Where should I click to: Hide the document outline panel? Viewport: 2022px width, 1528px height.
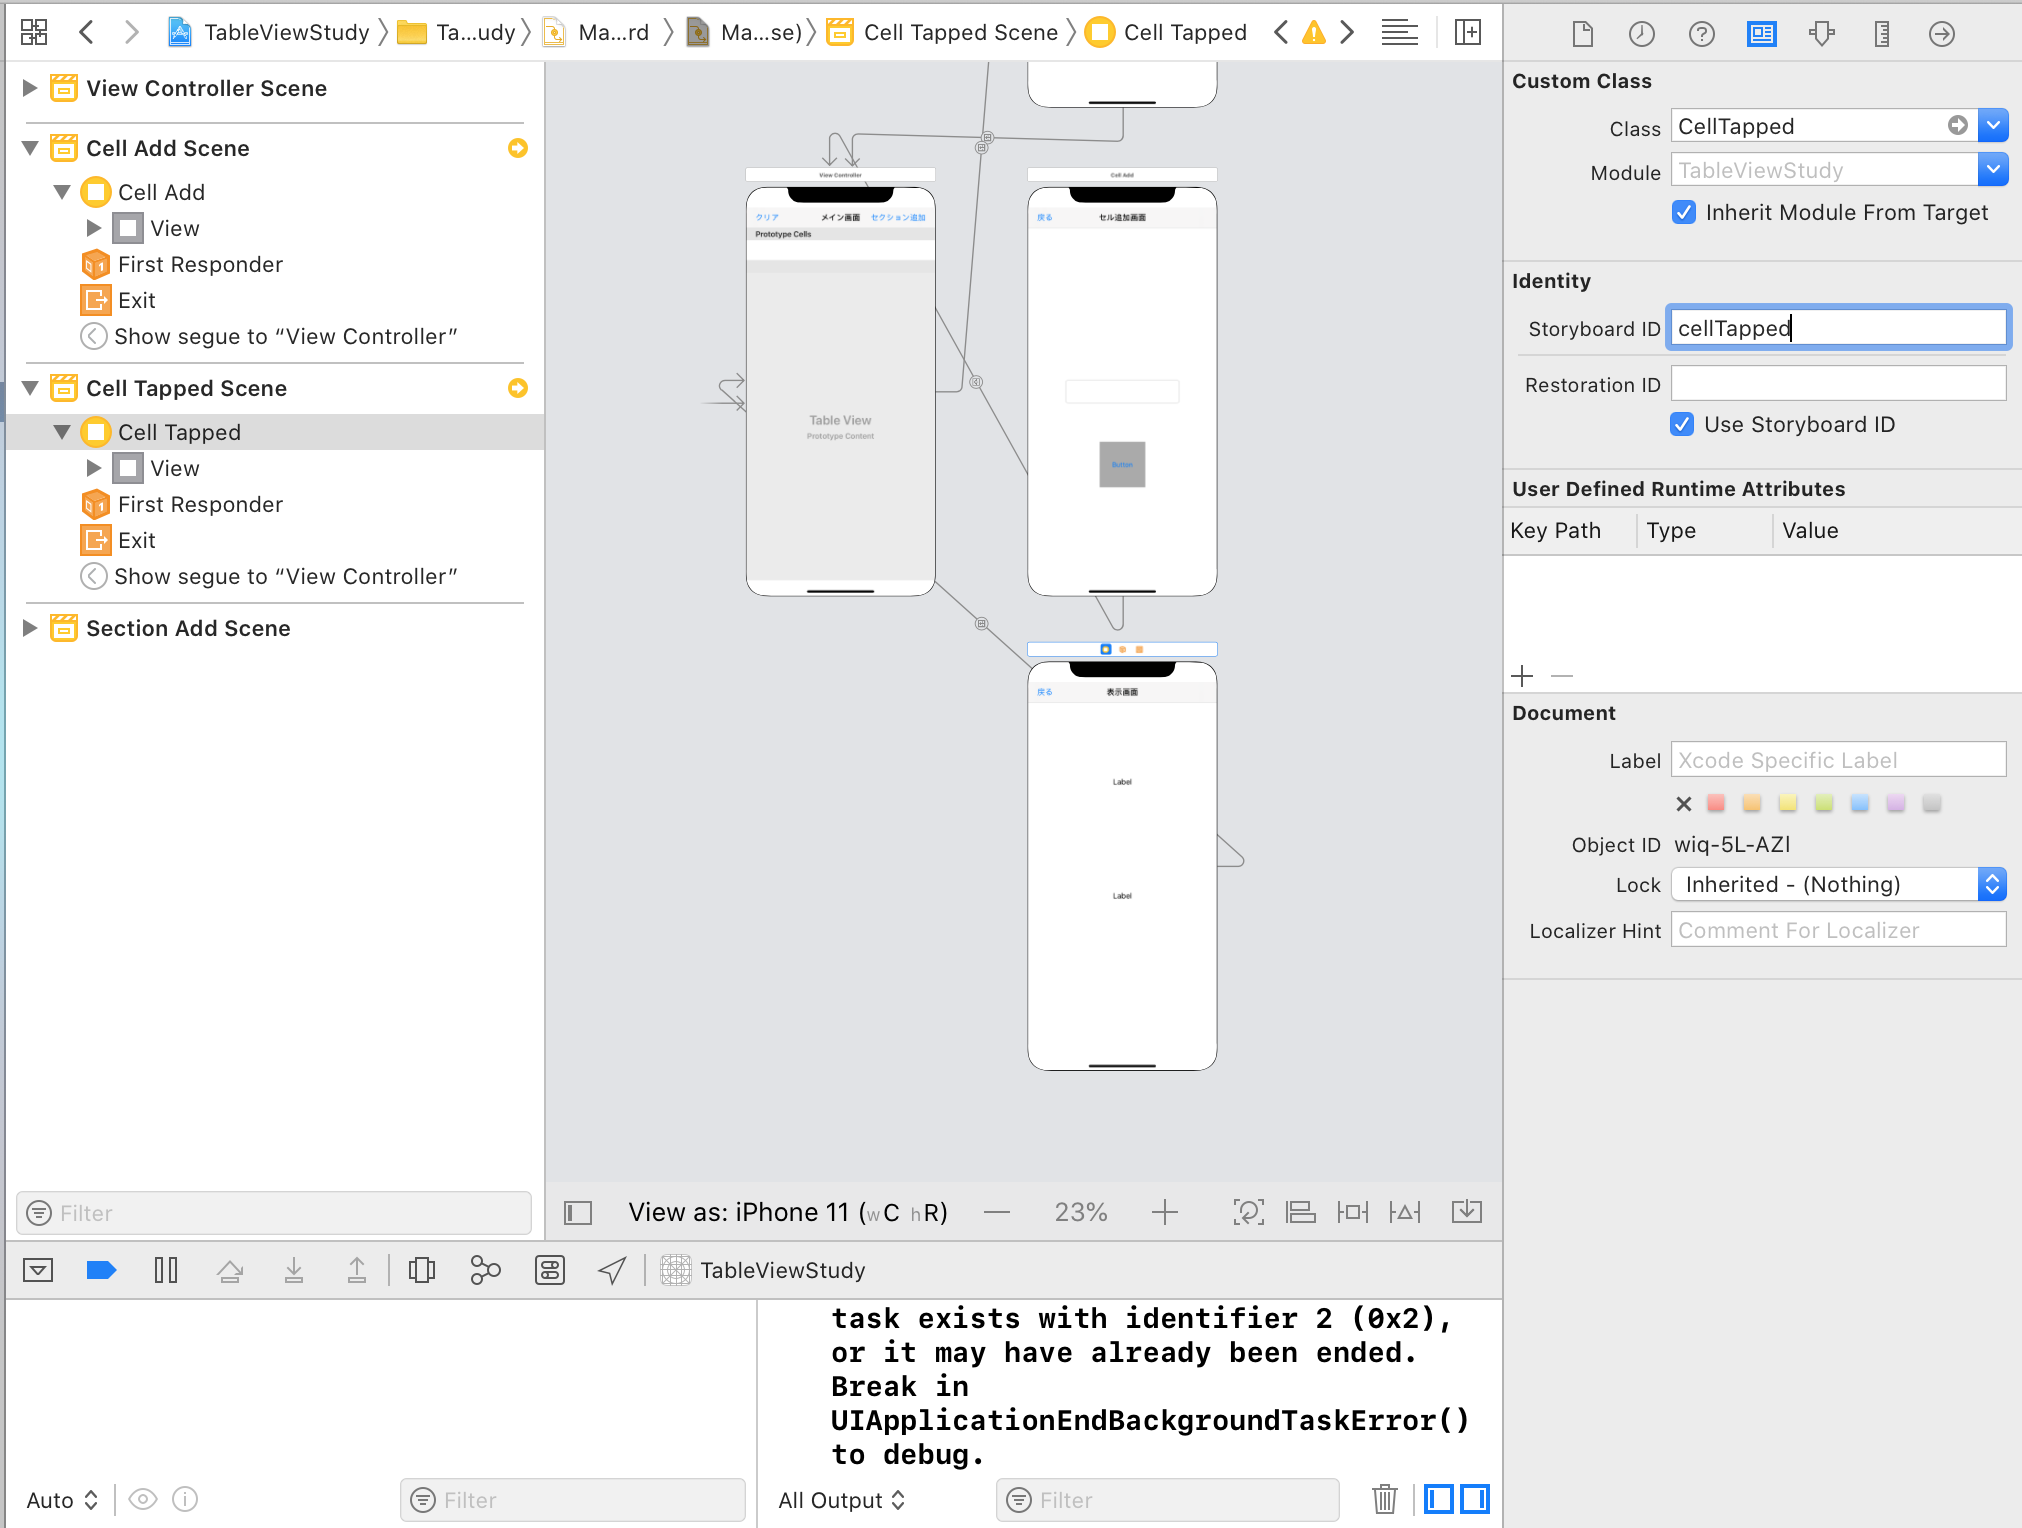coord(578,1212)
